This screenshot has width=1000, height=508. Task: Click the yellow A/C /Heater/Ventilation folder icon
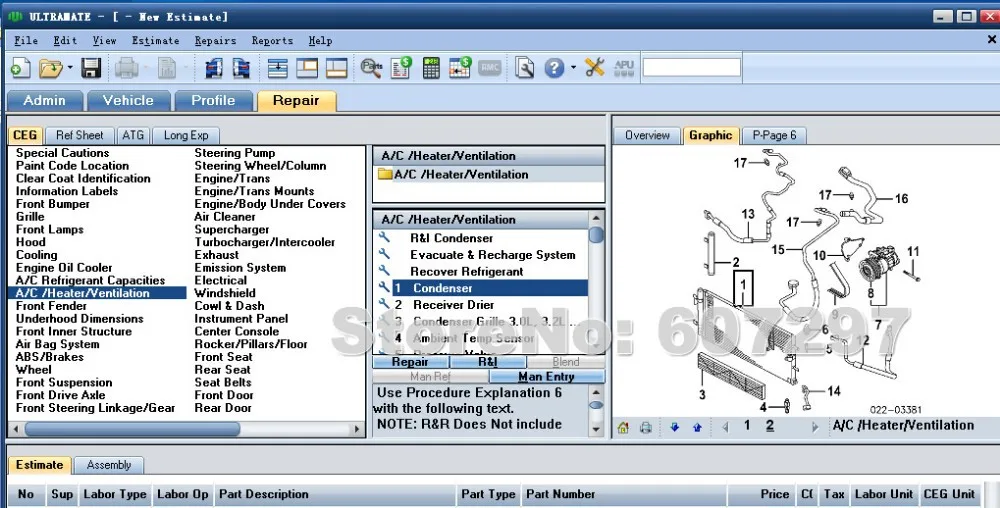pyautogui.click(x=385, y=174)
